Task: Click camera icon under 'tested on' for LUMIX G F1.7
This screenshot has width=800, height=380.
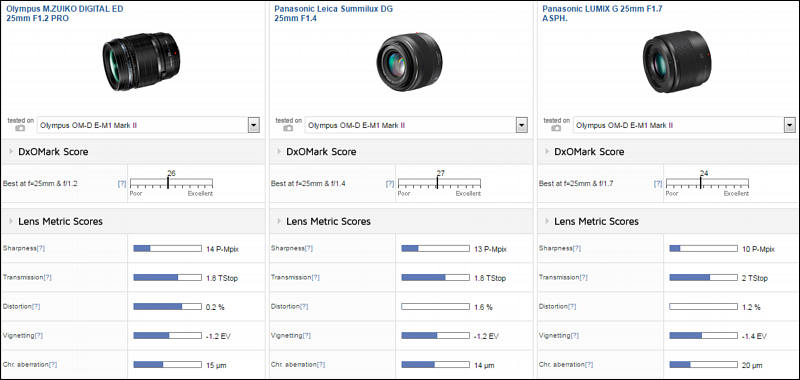Action: (x=556, y=129)
